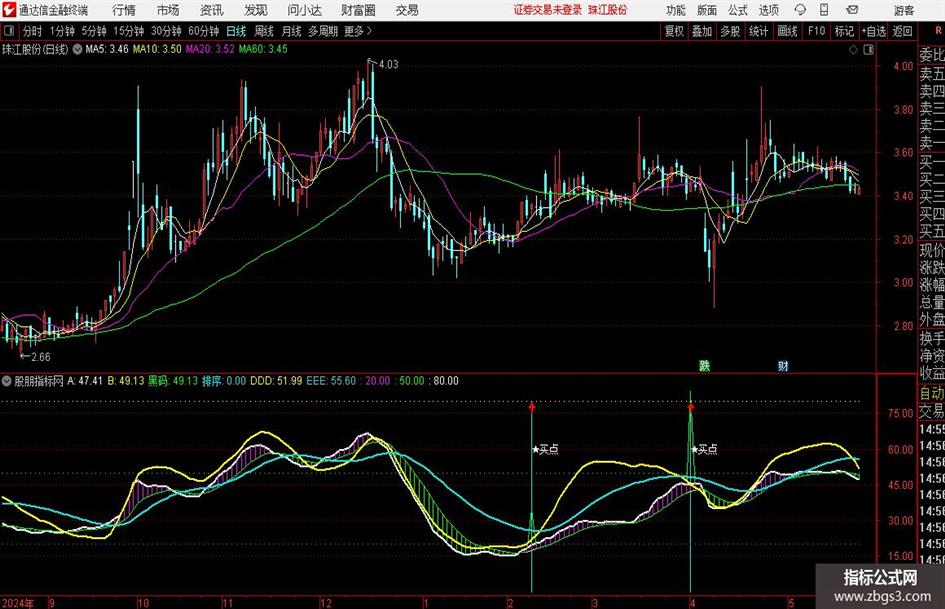The image size is (945, 609).
Task: Switch to 15分钟 period
Action: point(128,31)
